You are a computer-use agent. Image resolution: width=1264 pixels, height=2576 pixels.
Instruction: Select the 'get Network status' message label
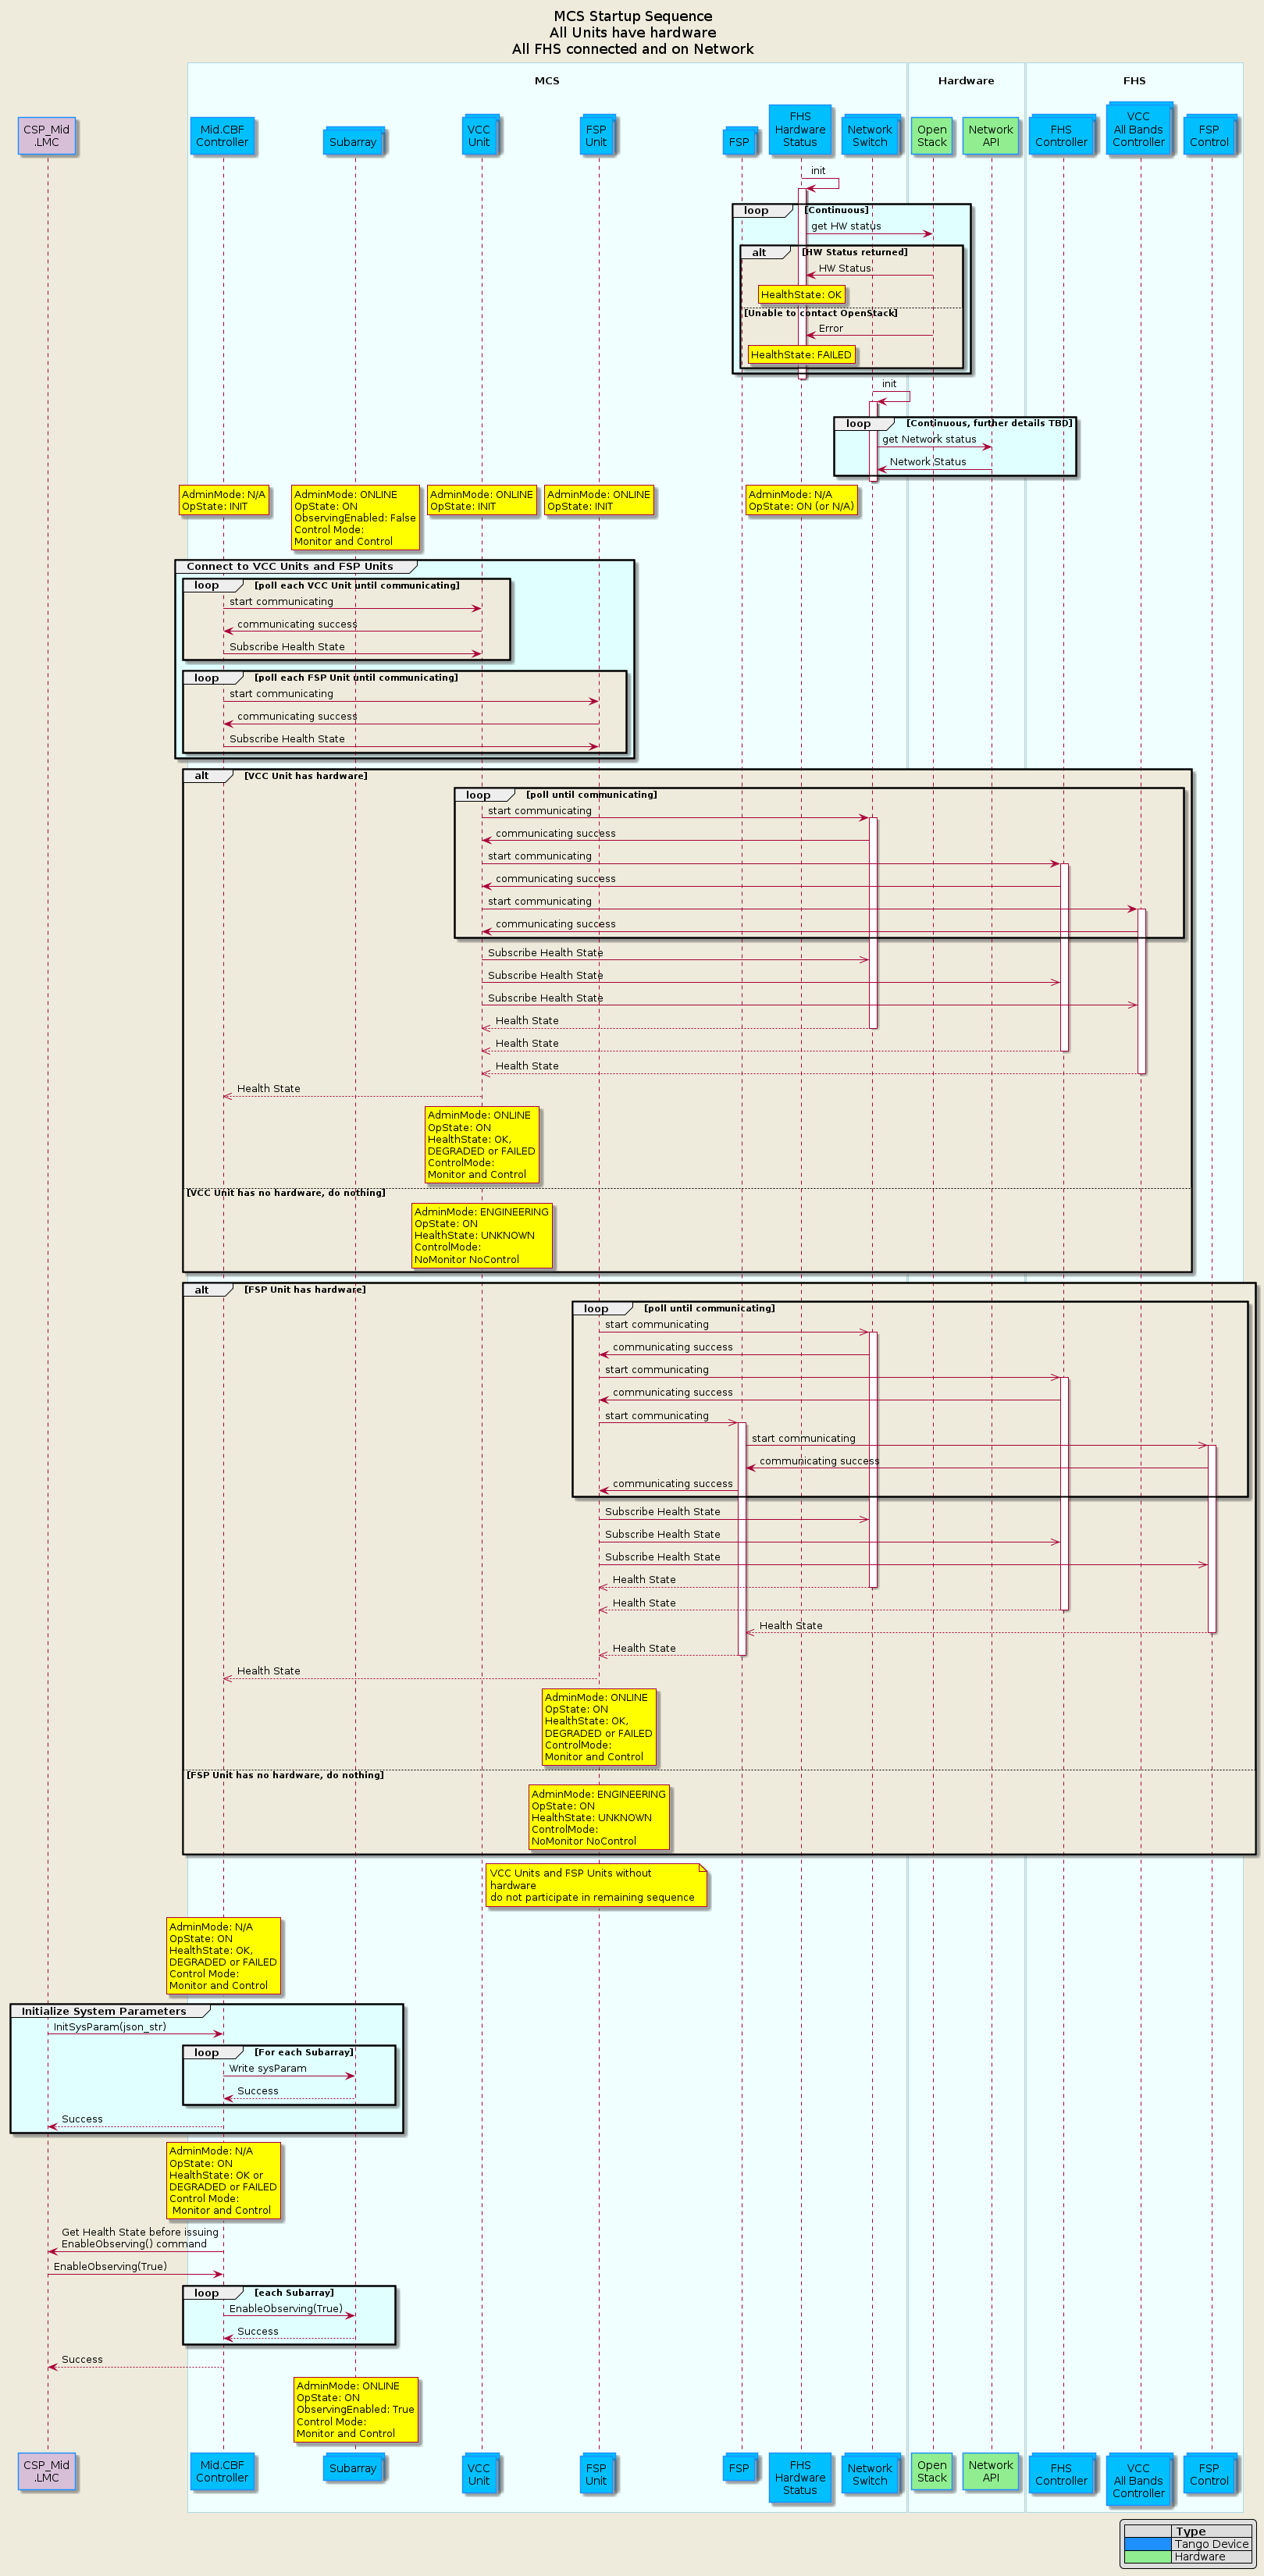[x=929, y=439]
